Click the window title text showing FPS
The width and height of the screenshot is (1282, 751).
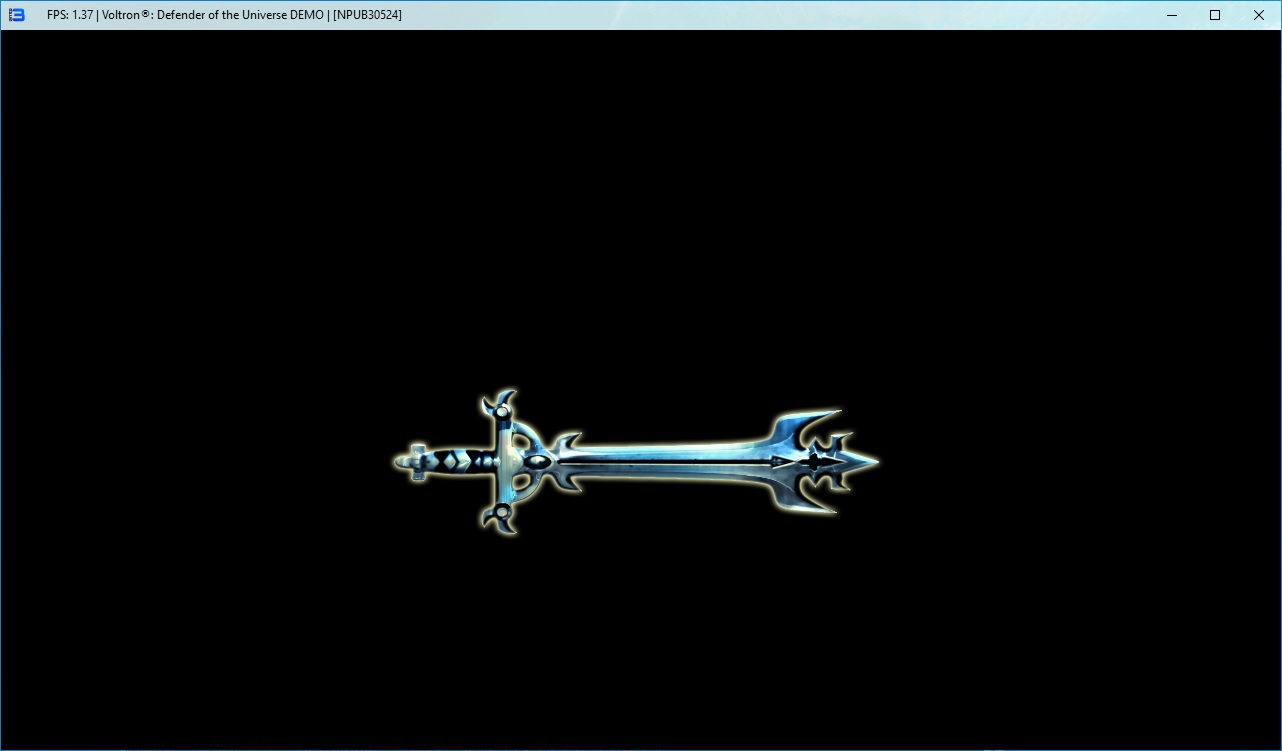(x=224, y=15)
